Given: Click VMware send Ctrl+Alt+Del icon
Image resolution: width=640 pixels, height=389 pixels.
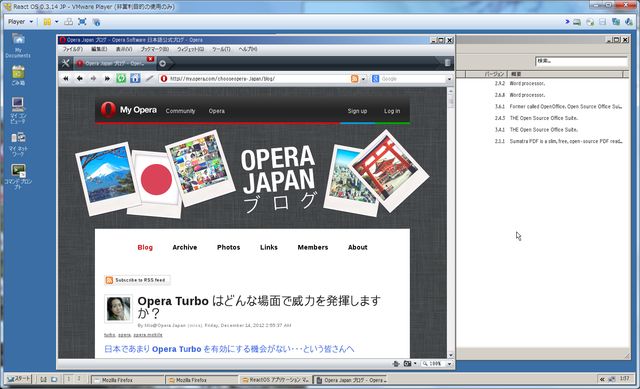Looking at the screenshot, I should [69, 22].
